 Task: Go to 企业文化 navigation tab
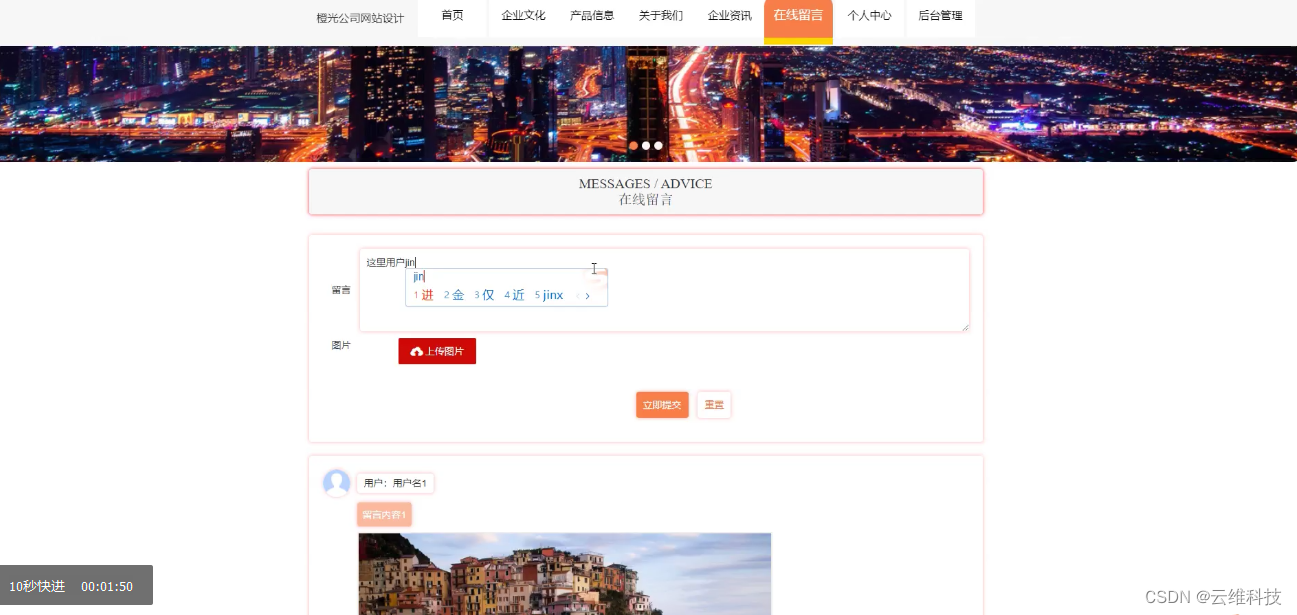click(523, 16)
